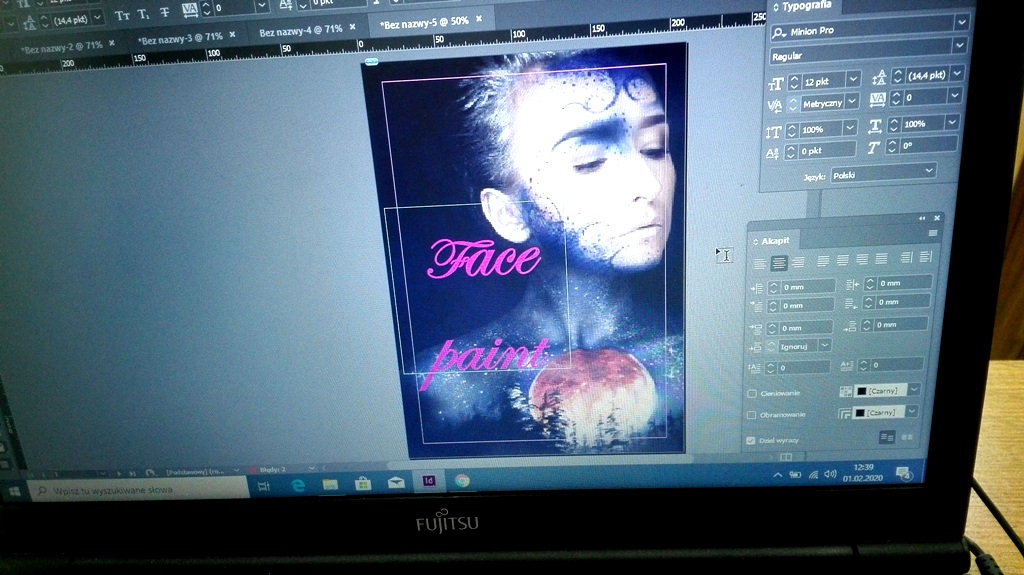The height and width of the screenshot is (575, 1024).
Task: Close the Bez nazwy-5 document tab
Action: tap(479, 19)
